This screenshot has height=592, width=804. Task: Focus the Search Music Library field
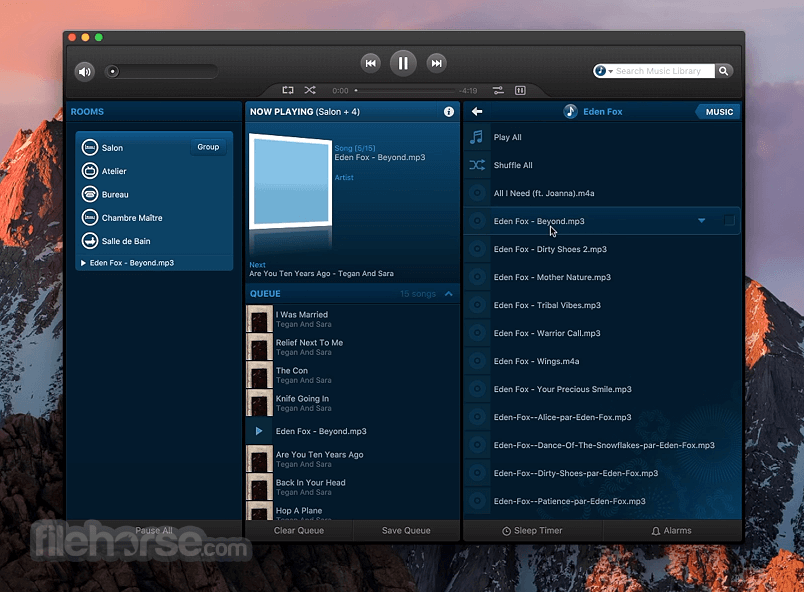[x=664, y=71]
